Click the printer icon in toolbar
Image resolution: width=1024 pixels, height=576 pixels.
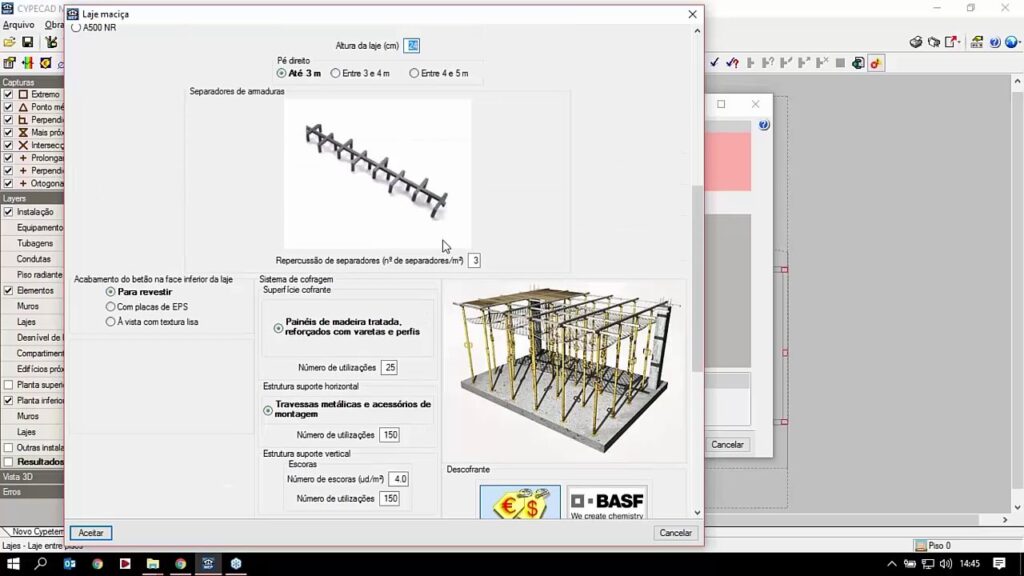[915, 42]
